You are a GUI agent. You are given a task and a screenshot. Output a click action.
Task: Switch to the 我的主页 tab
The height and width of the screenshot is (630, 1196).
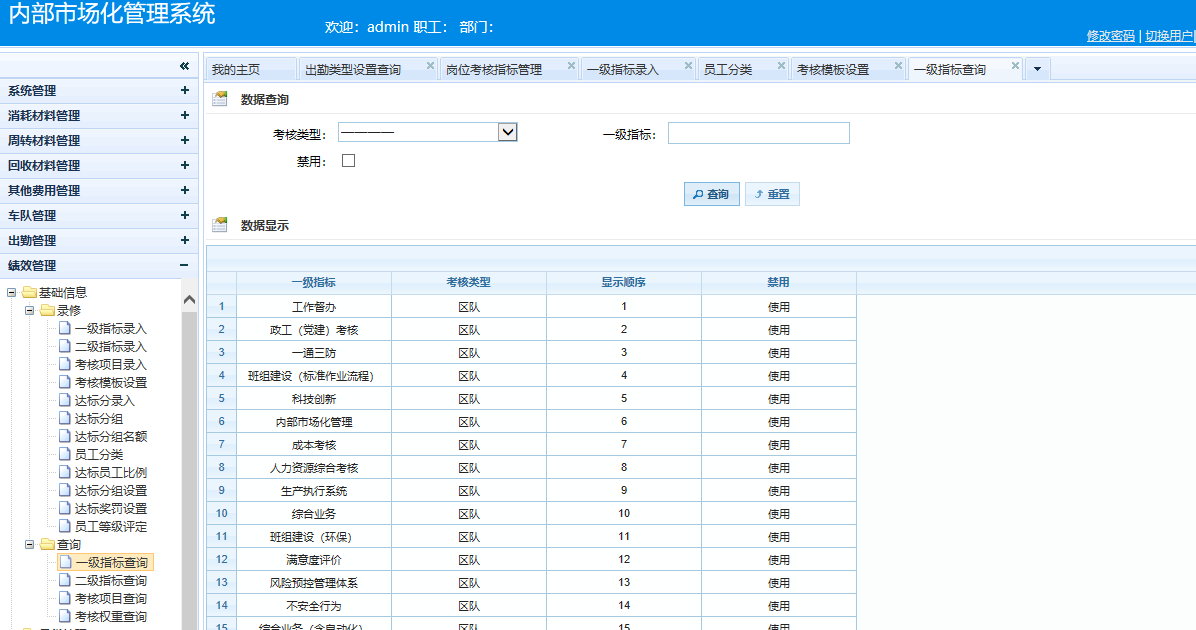pyautogui.click(x=236, y=69)
